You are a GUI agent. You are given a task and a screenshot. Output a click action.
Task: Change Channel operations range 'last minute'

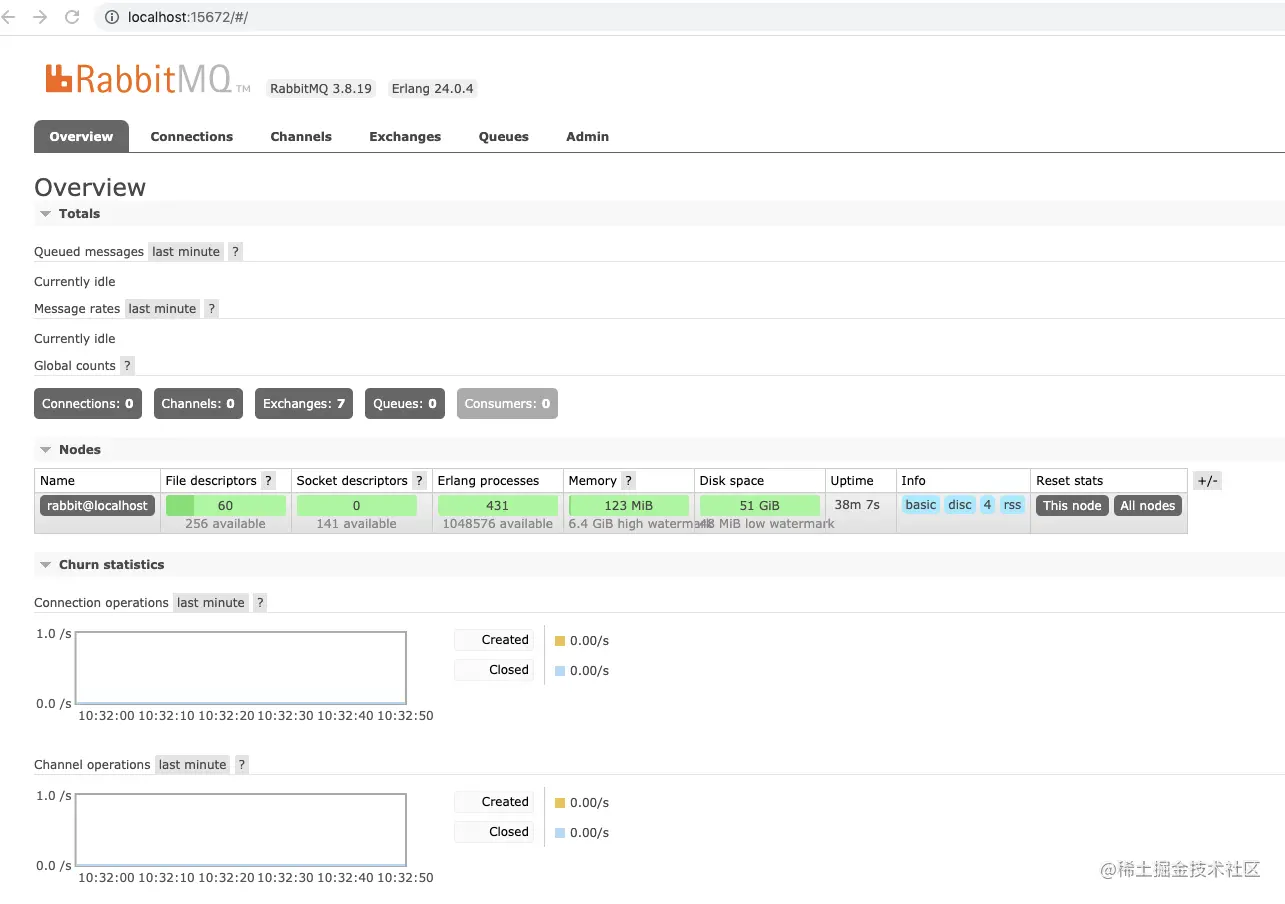tap(193, 765)
